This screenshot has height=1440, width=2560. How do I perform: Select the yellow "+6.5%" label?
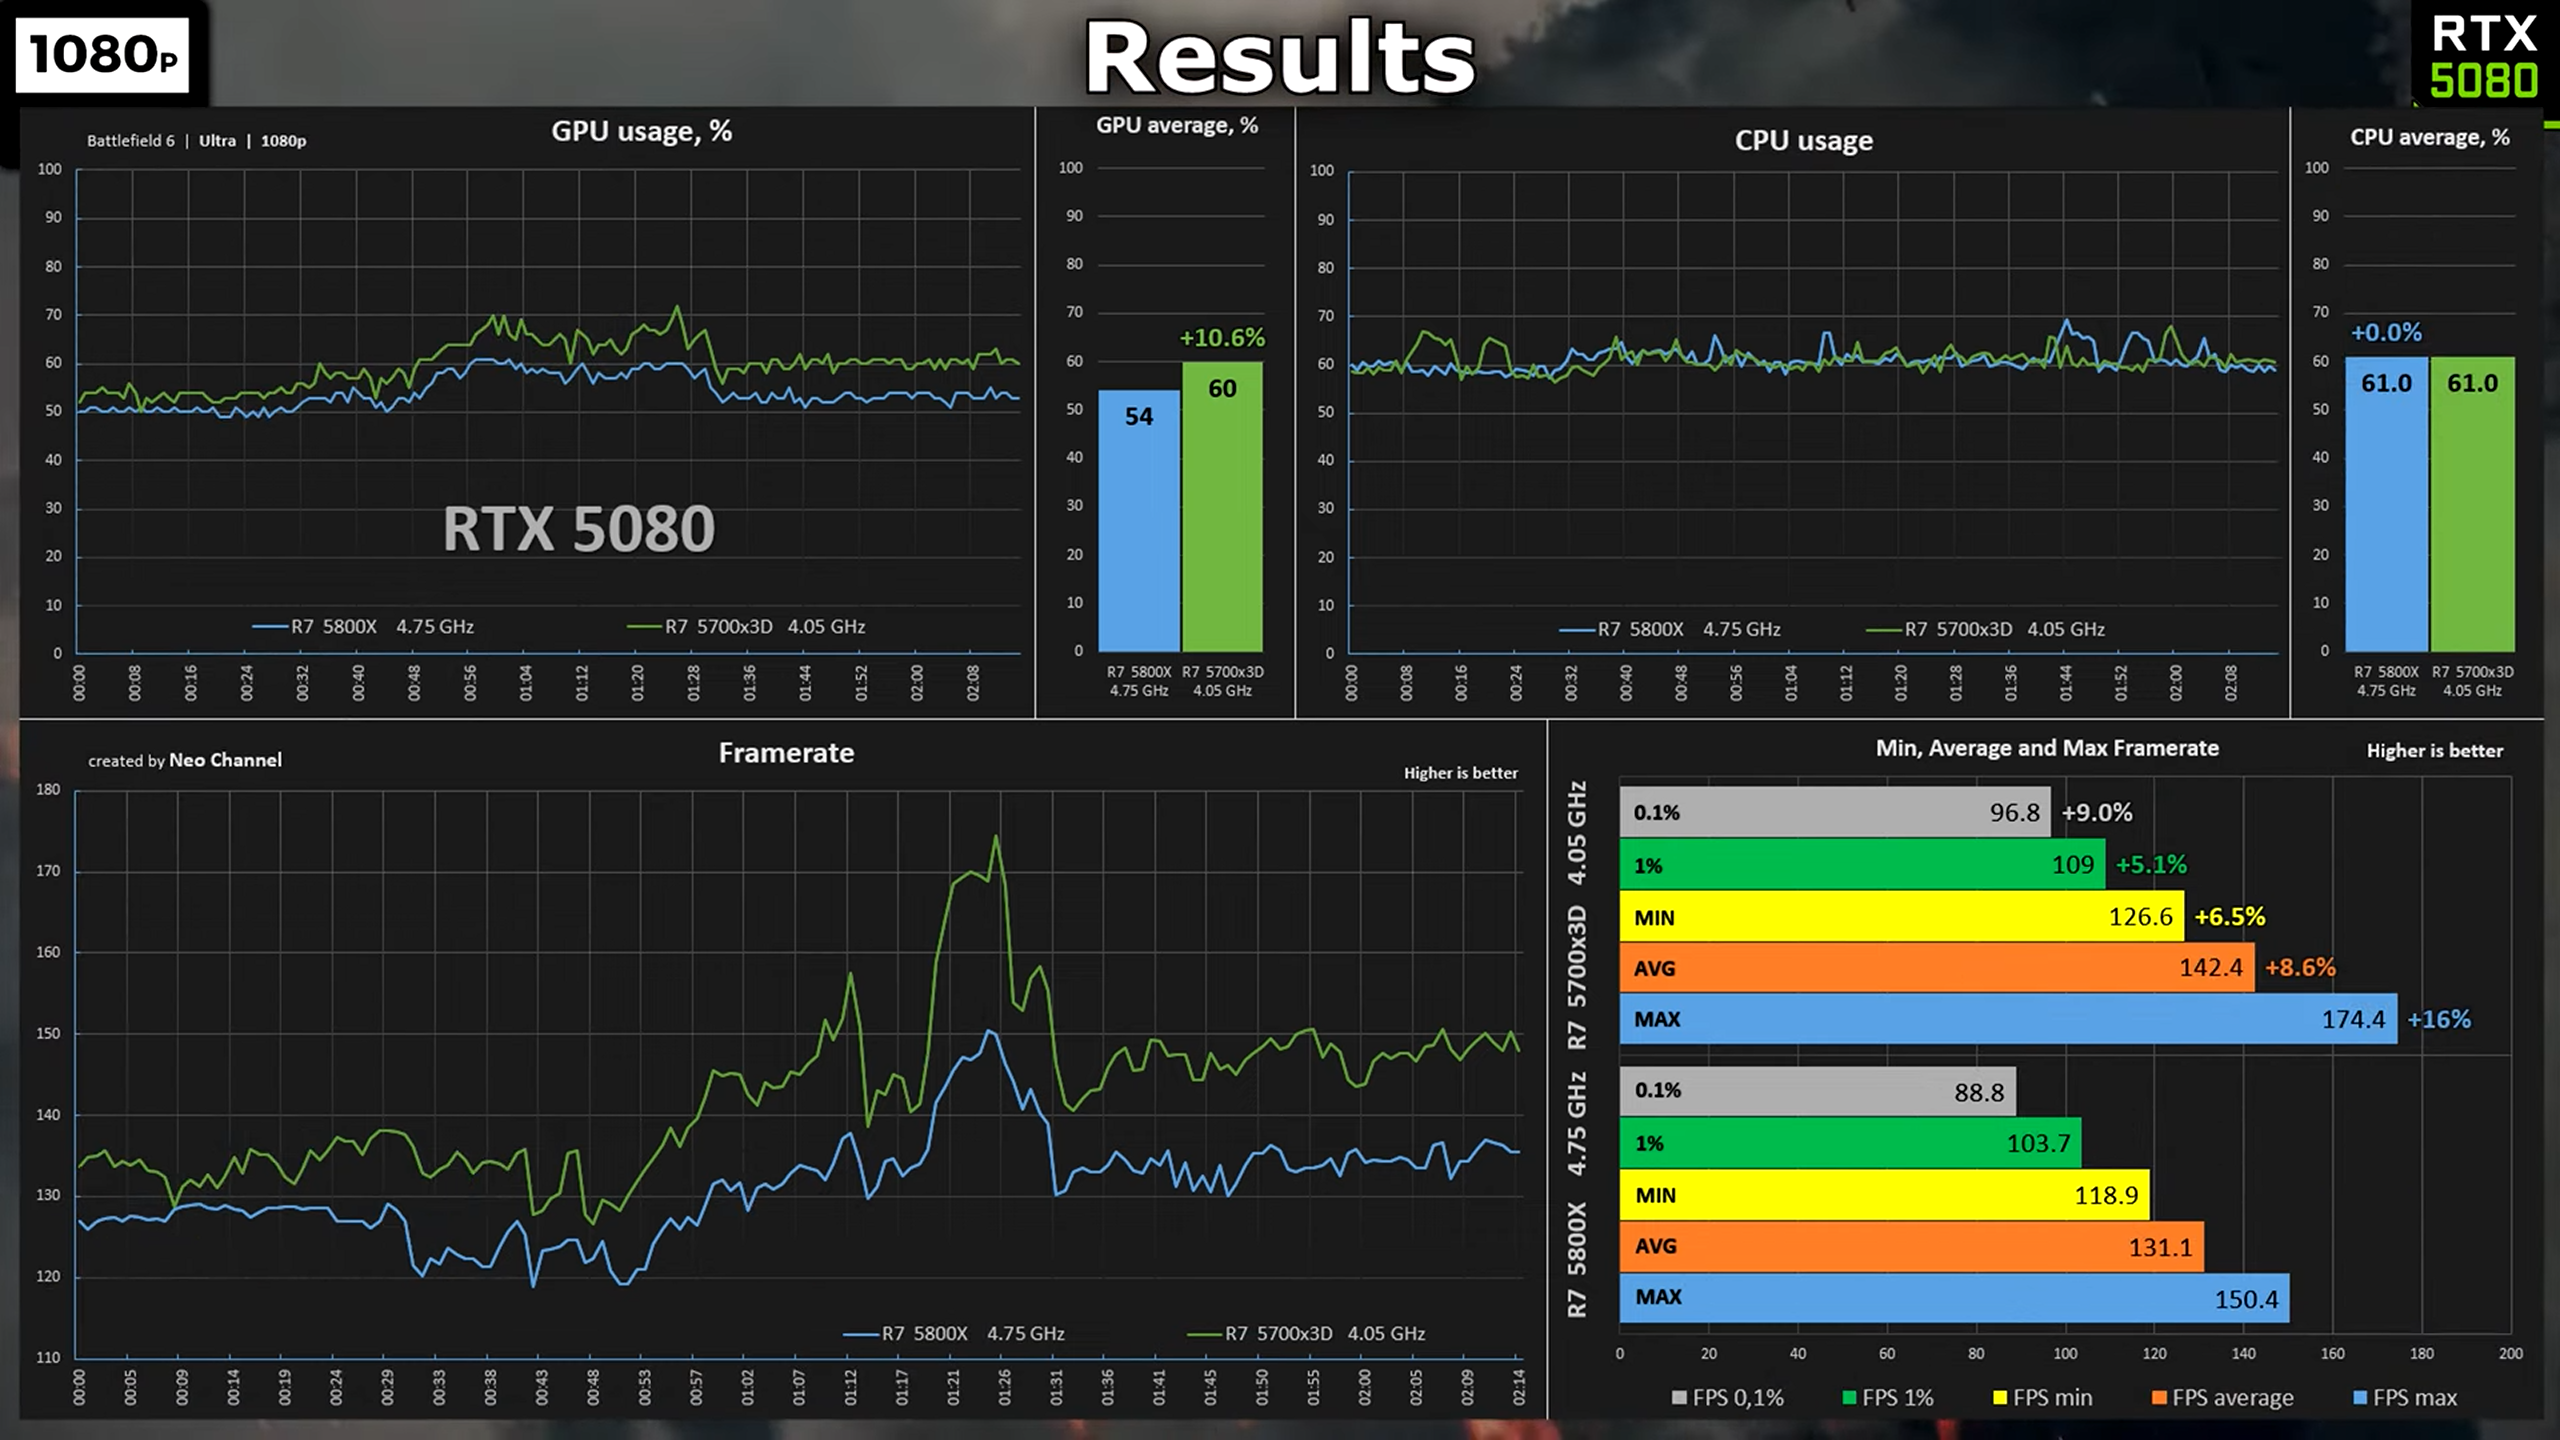click(x=2230, y=917)
